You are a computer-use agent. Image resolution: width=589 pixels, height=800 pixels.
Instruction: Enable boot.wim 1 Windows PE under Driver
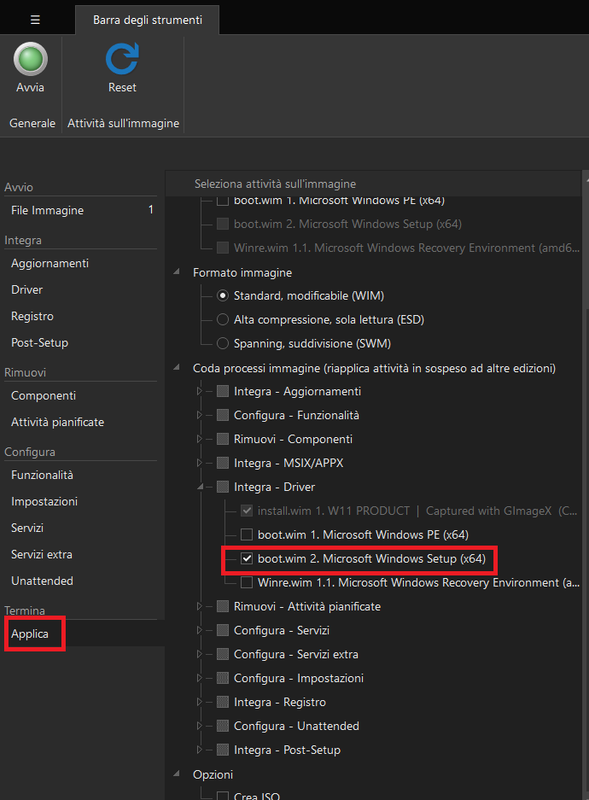[247, 535]
